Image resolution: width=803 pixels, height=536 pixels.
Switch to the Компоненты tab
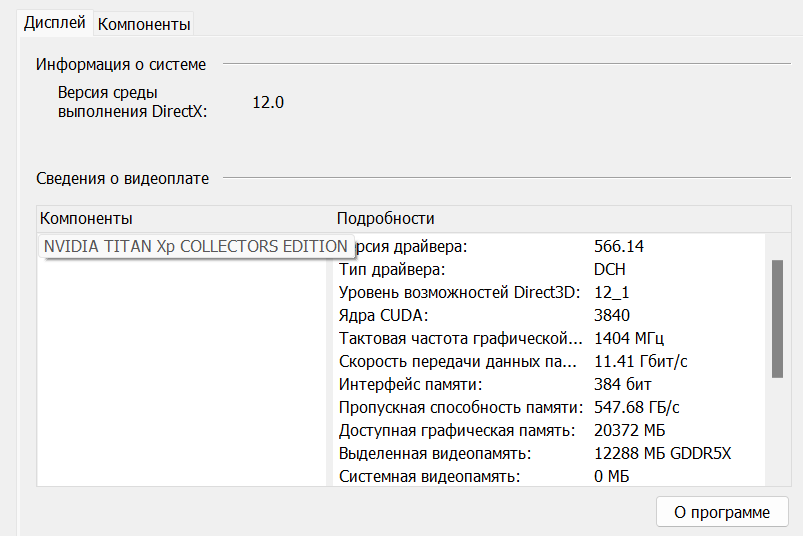point(144,23)
